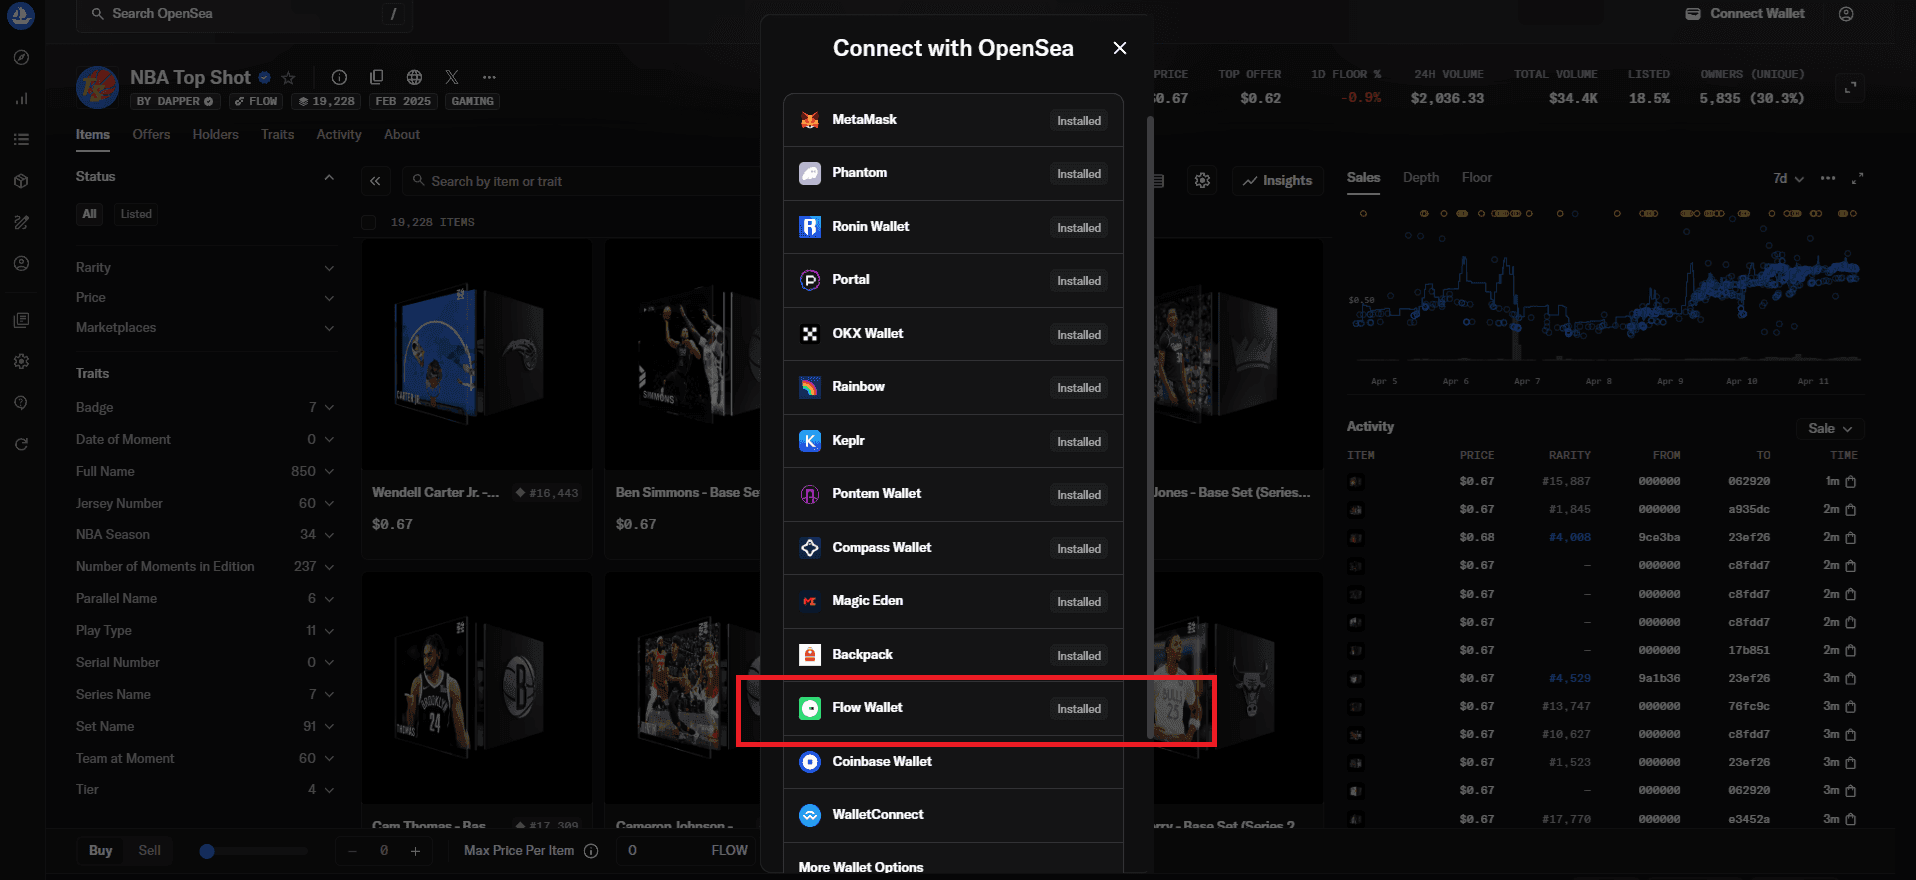Open the 7d chart timeframe dropdown

click(1788, 178)
